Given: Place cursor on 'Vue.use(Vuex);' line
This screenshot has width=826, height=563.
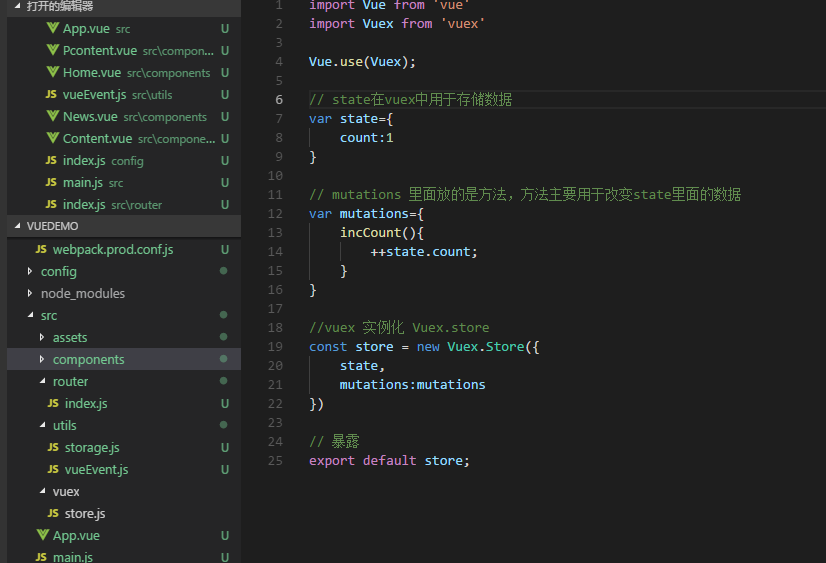Looking at the screenshot, I should [x=362, y=62].
